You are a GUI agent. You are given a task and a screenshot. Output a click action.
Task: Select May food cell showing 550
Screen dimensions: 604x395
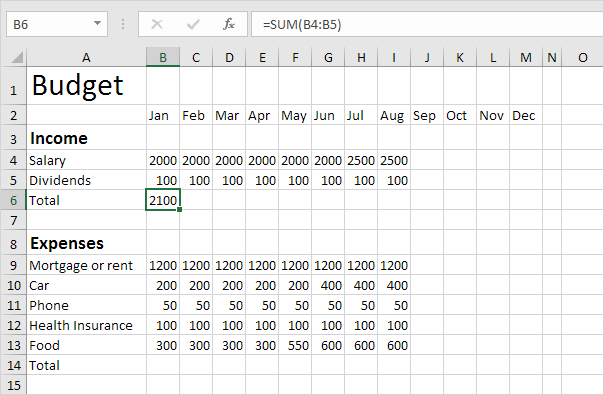point(295,345)
